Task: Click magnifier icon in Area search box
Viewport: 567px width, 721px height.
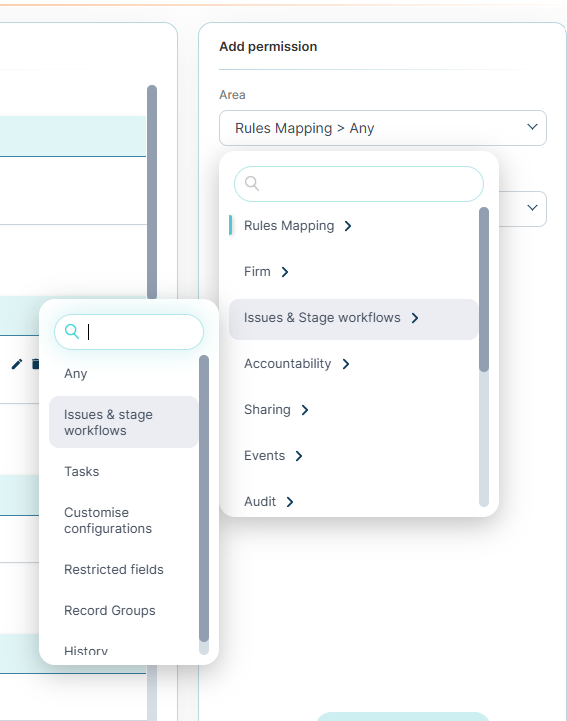Action: pyautogui.click(x=252, y=183)
